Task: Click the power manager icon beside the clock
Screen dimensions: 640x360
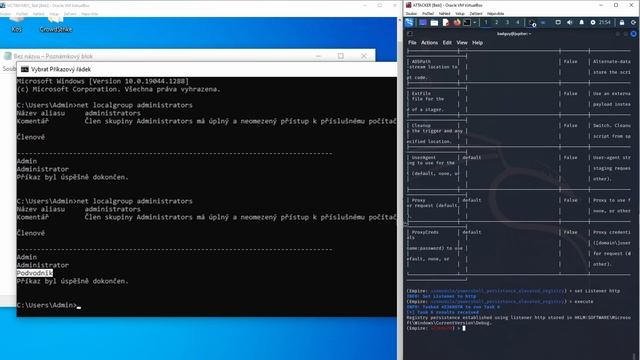Action: (x=593, y=22)
